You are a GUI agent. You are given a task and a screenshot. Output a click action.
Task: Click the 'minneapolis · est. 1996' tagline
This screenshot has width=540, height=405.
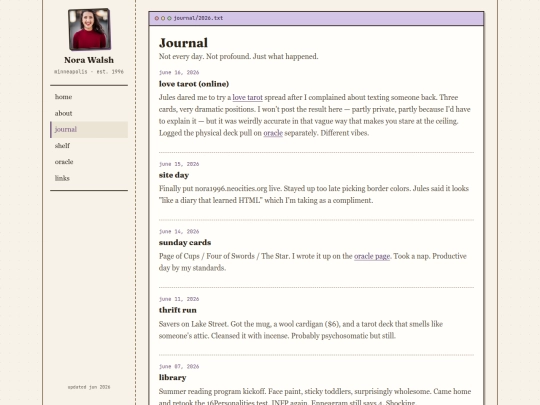coord(89,72)
